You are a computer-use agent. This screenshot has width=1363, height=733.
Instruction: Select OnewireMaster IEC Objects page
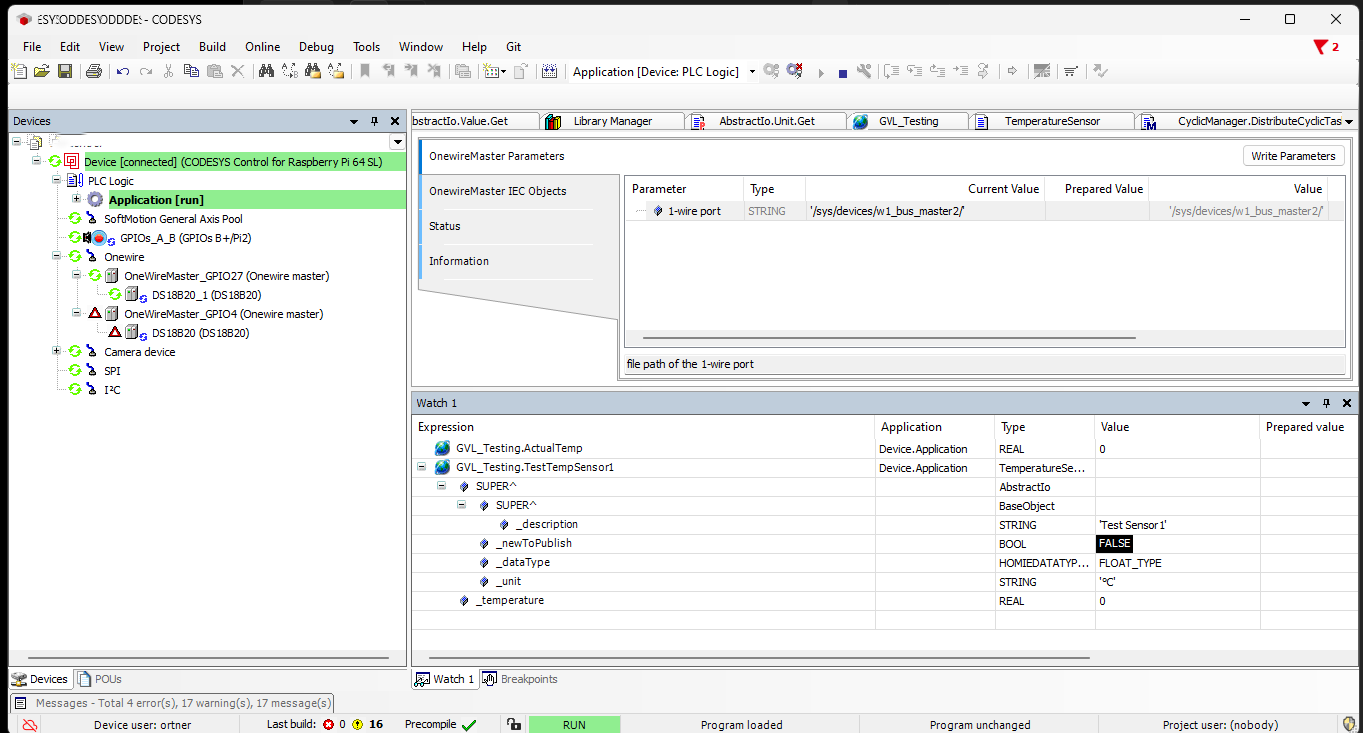498,191
